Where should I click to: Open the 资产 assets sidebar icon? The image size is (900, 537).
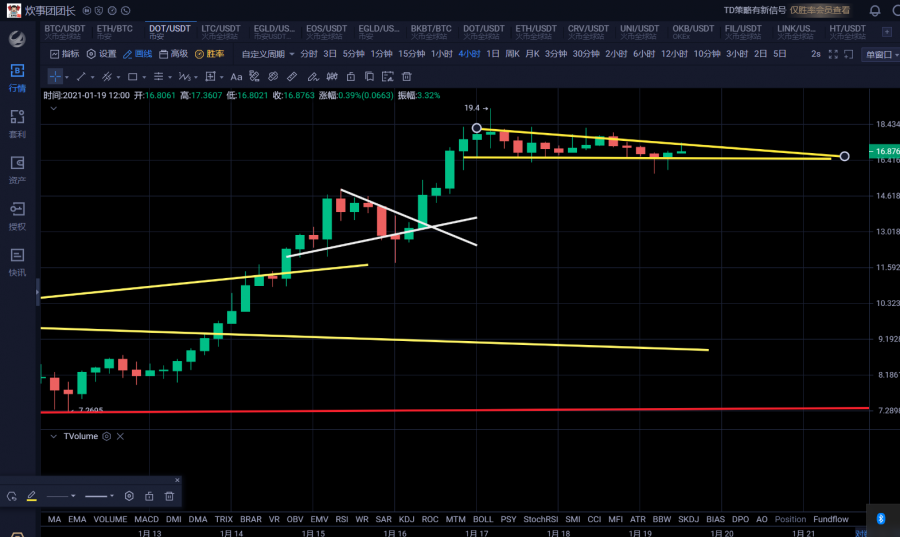click(x=17, y=170)
